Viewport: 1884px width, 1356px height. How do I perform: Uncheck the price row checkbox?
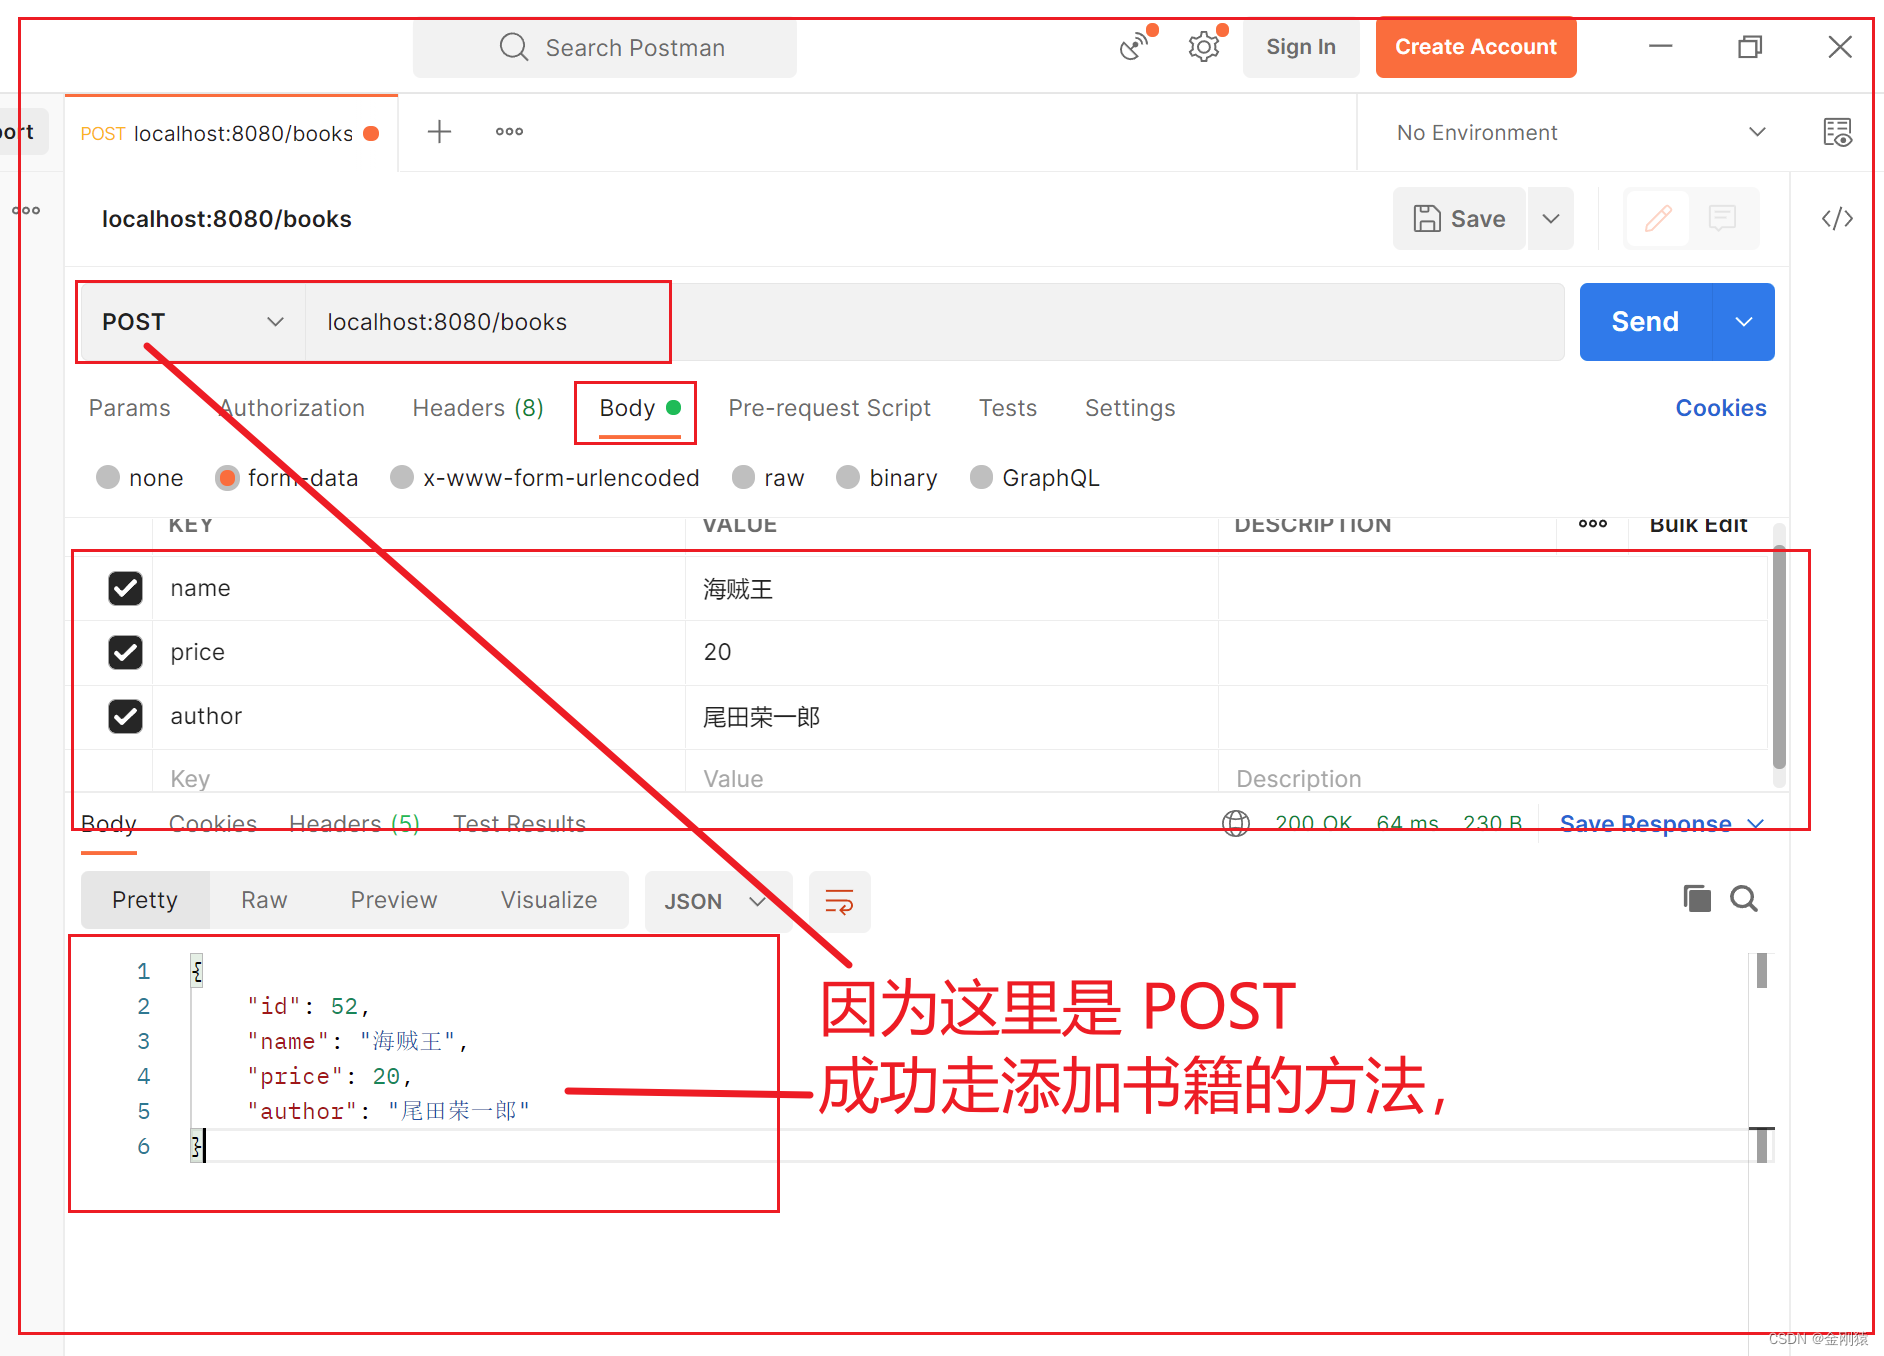125,652
